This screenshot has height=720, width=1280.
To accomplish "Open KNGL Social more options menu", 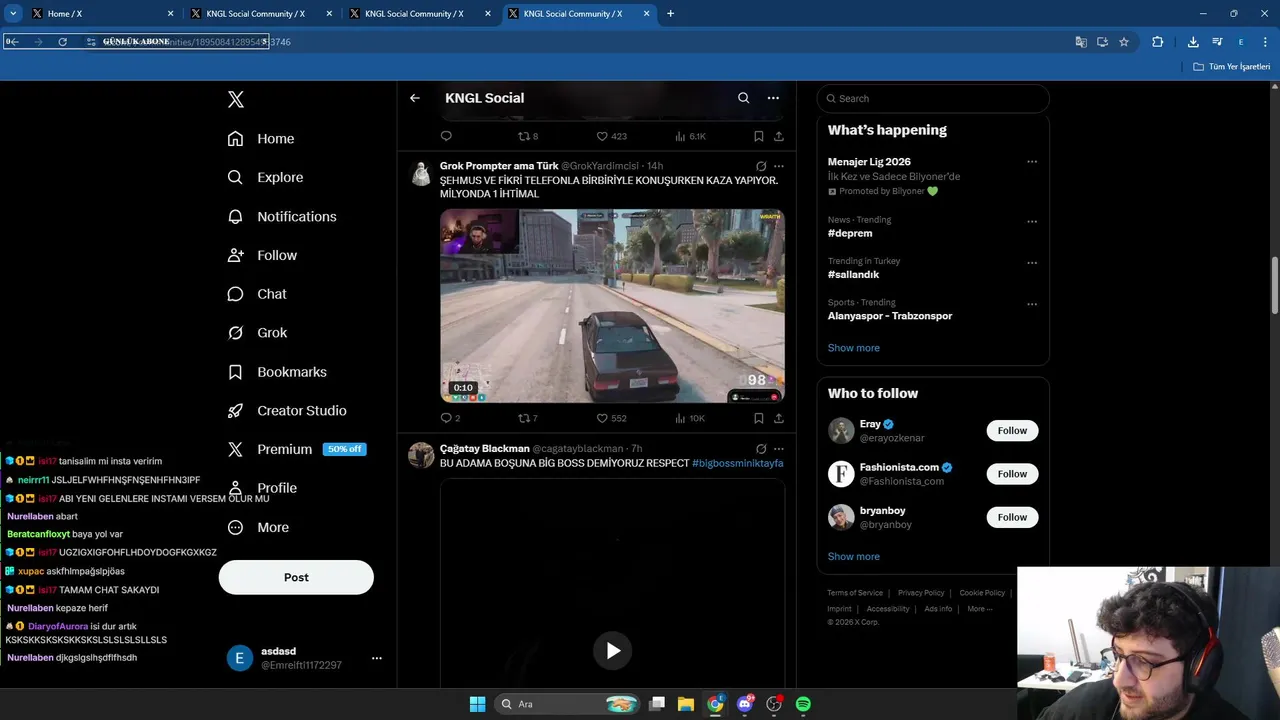I will pos(773,98).
